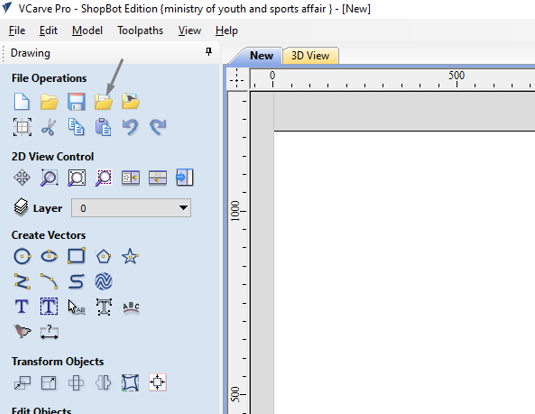The image size is (535, 414).
Task: Select the Draw Rectangle tool
Action: pos(76,256)
